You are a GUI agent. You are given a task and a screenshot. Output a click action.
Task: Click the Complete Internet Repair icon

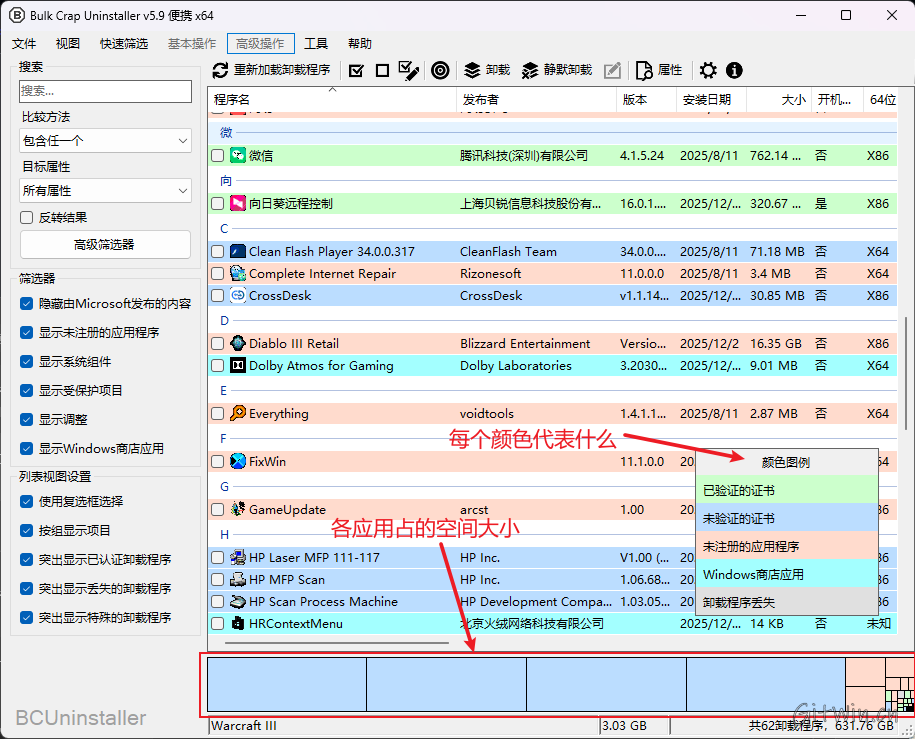238,273
